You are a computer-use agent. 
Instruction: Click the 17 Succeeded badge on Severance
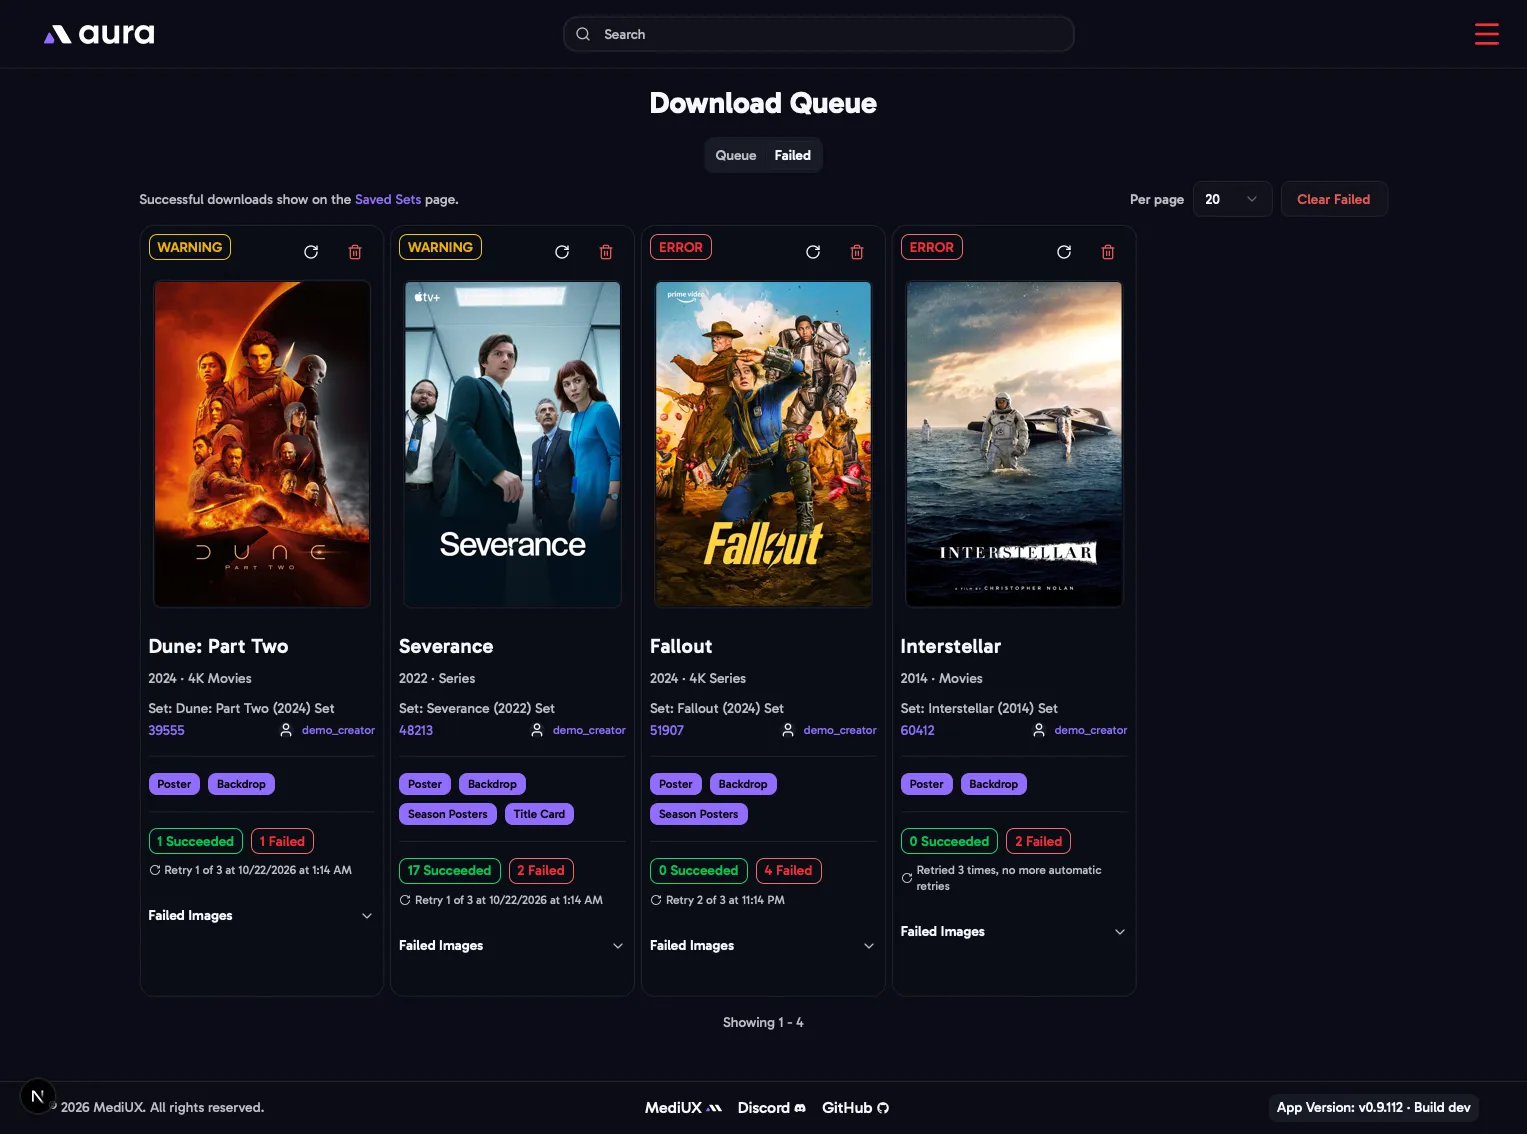449,871
